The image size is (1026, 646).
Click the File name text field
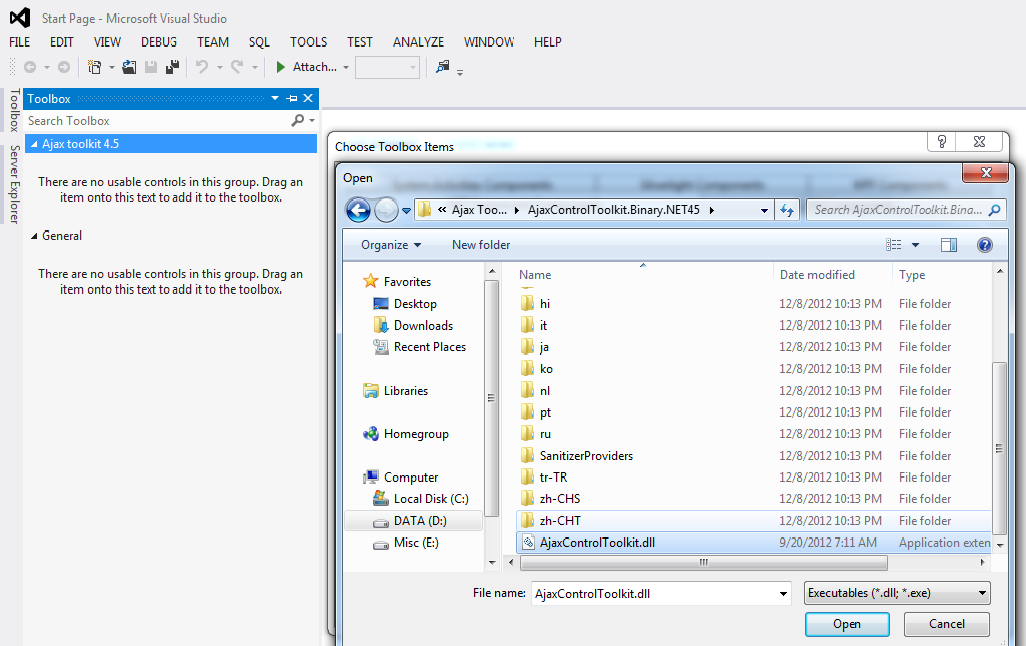pos(654,594)
